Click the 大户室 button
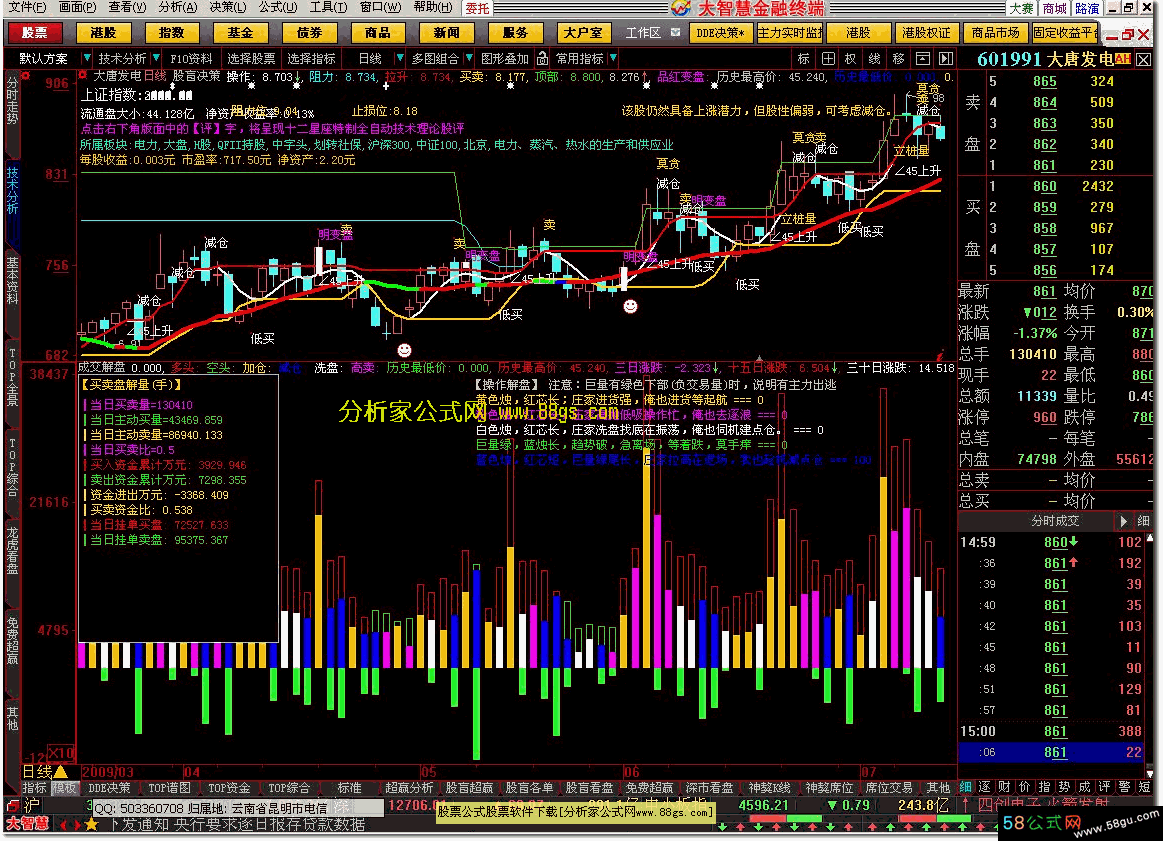The image size is (1163, 841). 583,33
